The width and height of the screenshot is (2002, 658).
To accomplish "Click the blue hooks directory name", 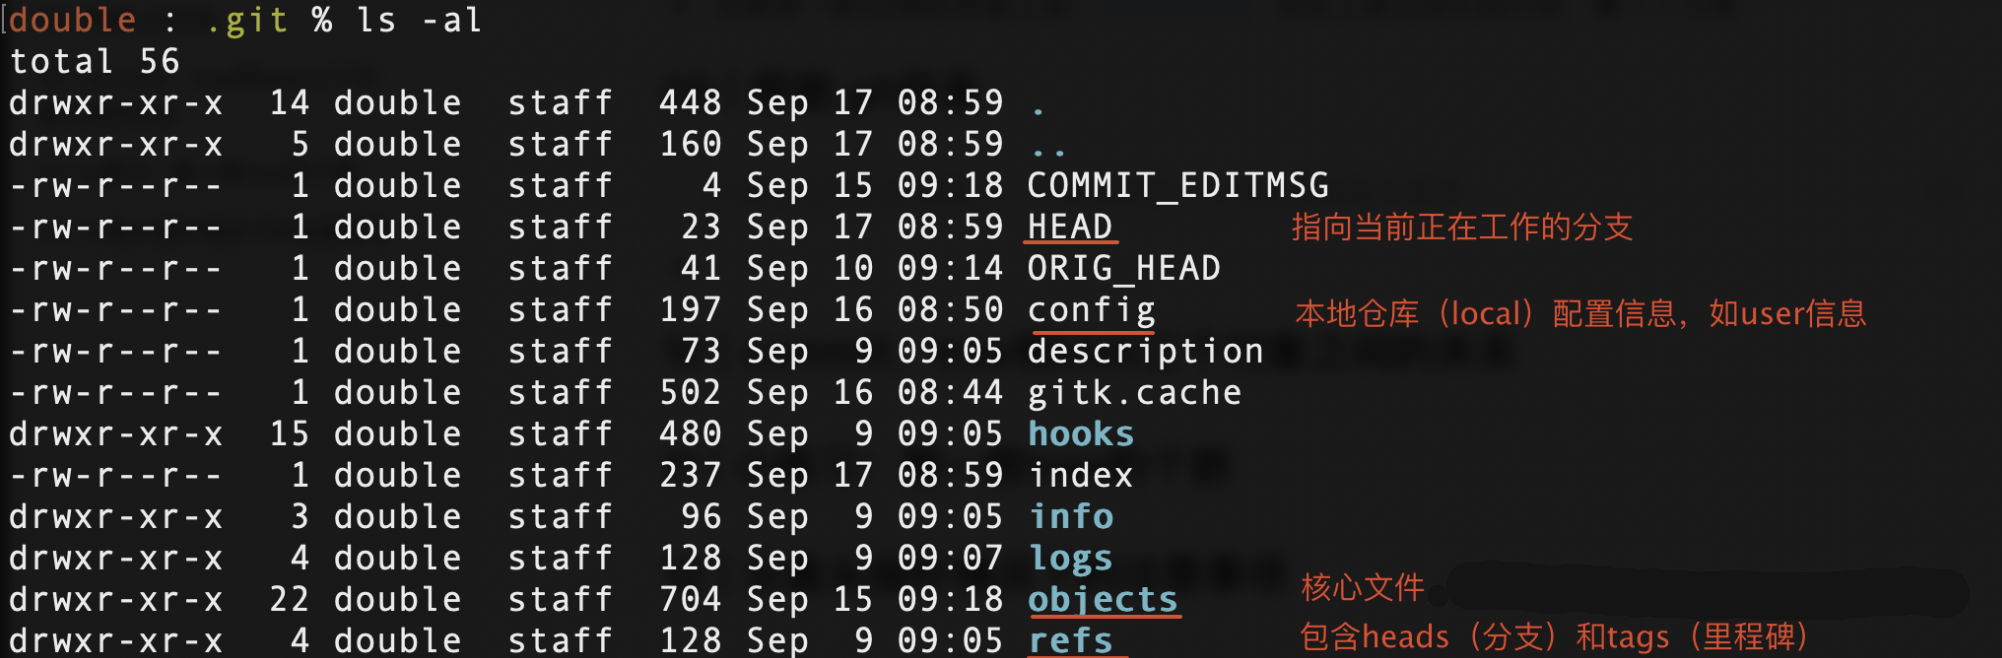I will click(1081, 434).
